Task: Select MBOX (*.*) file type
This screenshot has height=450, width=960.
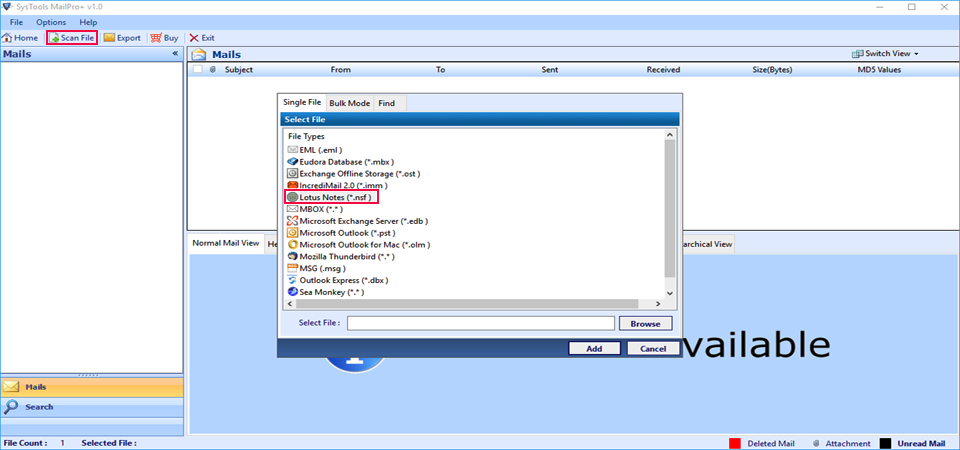Action: point(315,209)
